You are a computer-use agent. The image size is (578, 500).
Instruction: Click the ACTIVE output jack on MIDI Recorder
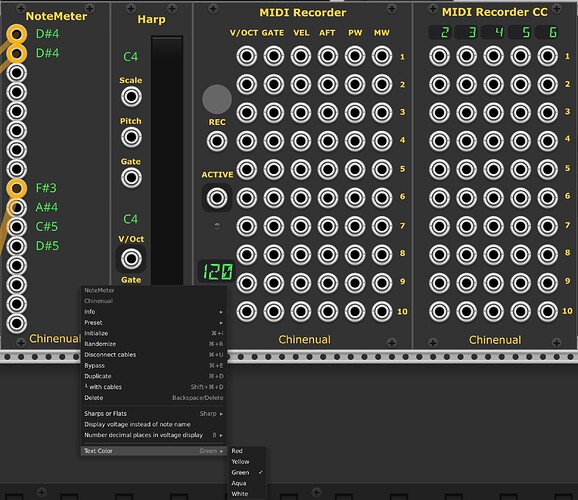coord(217,198)
